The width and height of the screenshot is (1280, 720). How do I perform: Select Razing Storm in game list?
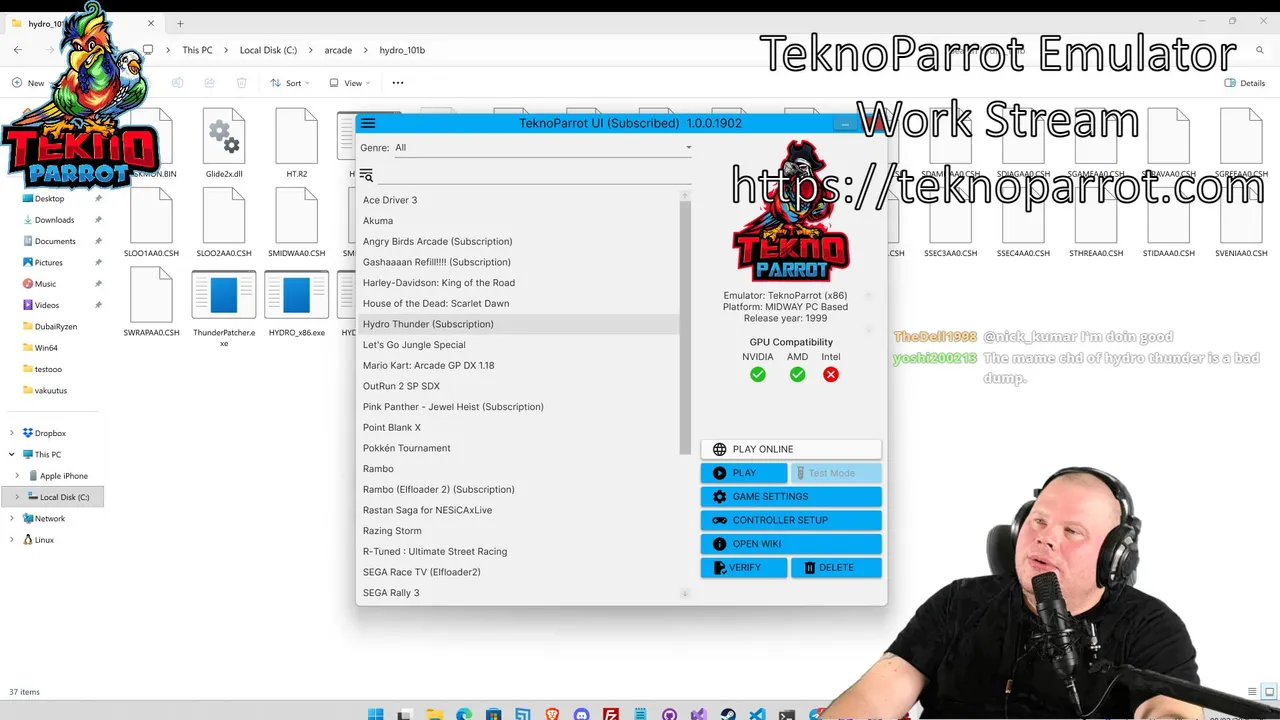[x=518, y=531]
